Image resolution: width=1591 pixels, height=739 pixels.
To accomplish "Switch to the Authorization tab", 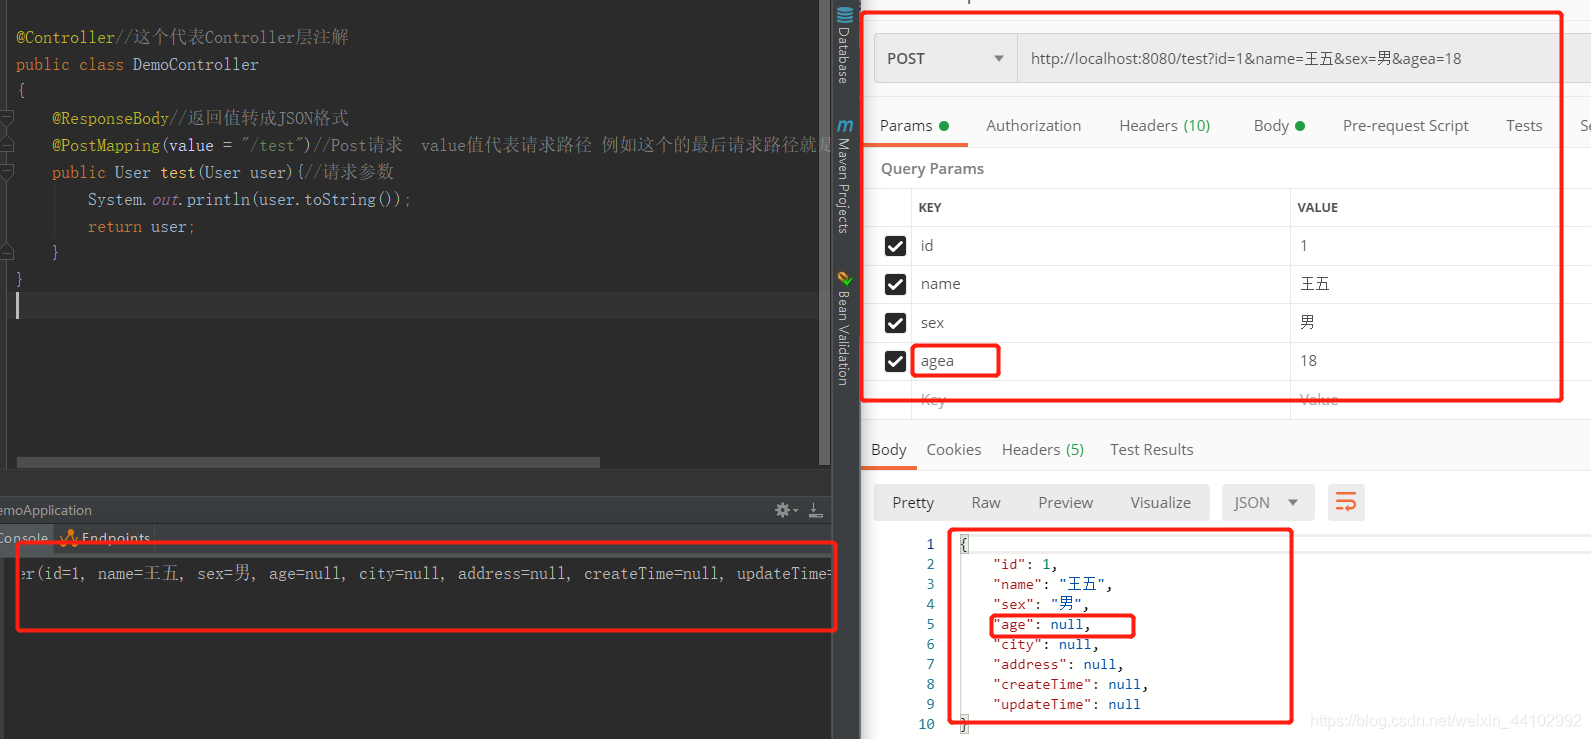I will 1033,125.
